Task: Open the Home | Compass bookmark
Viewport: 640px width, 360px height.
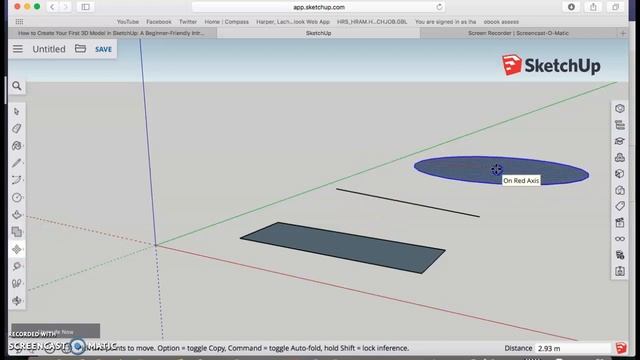Action: click(x=227, y=22)
